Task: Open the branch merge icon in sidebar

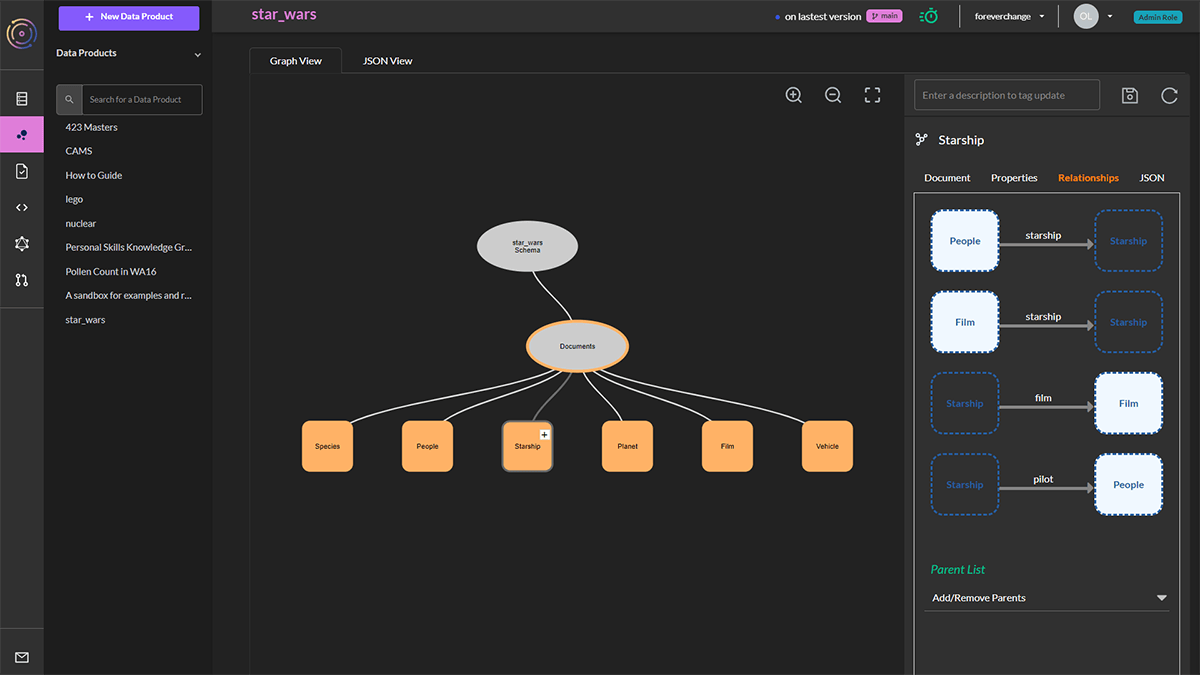Action: (22, 280)
